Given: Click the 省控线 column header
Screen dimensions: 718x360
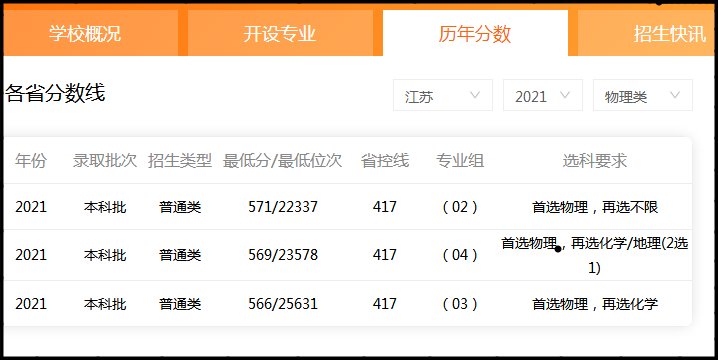Looking at the screenshot, I should coord(385,161).
